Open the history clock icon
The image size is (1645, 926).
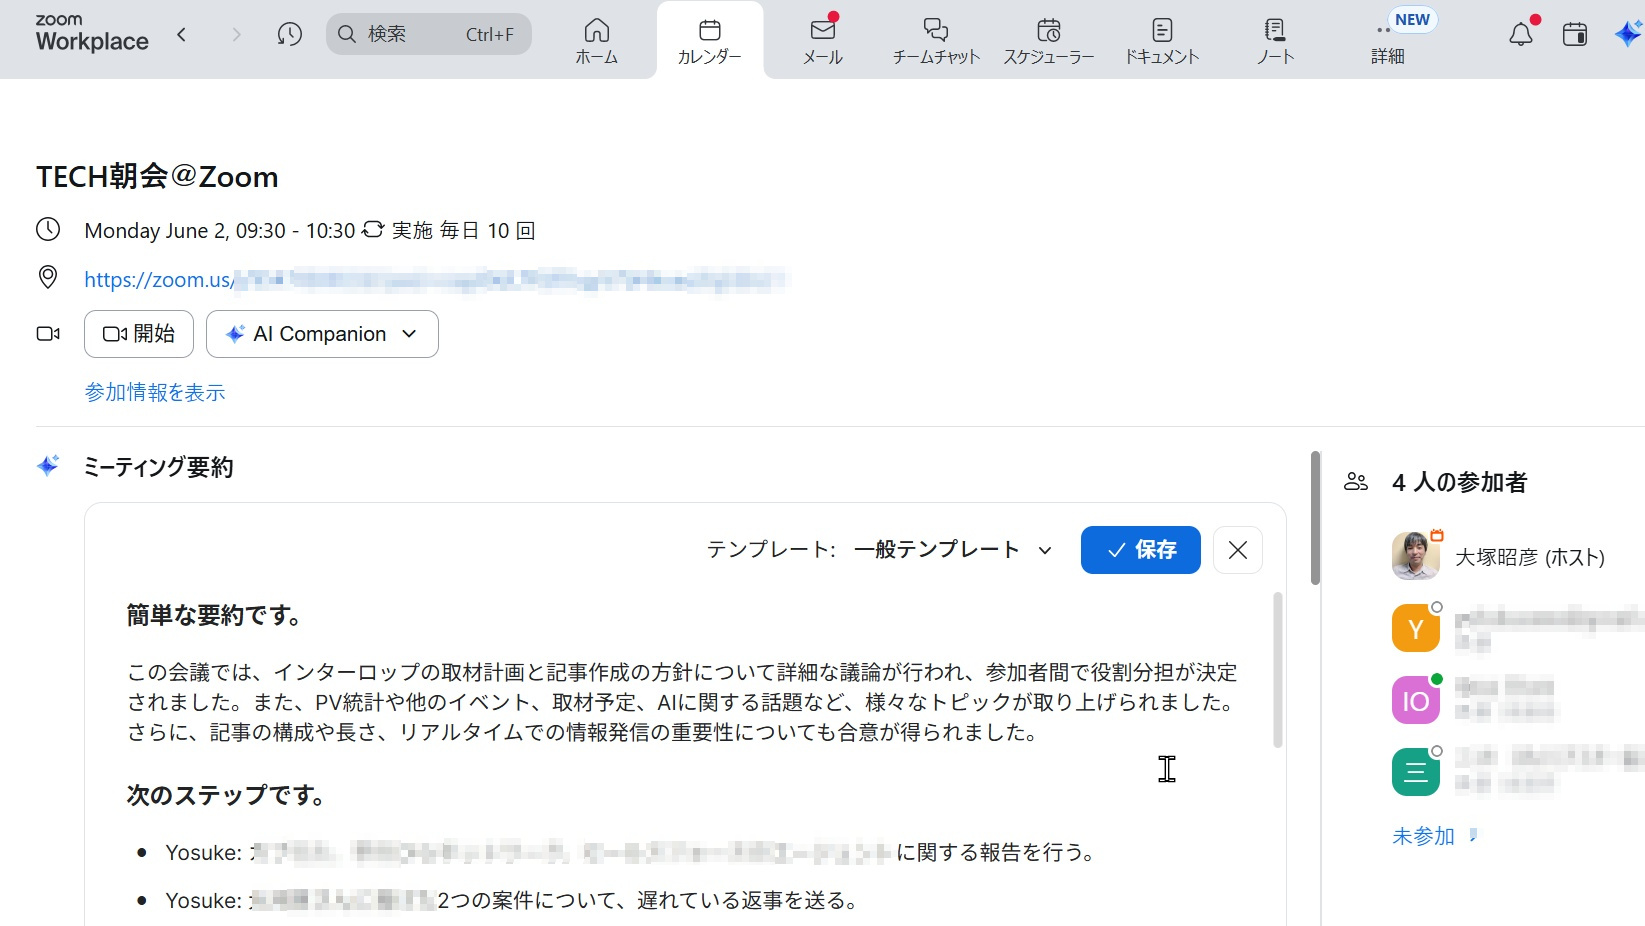point(290,35)
